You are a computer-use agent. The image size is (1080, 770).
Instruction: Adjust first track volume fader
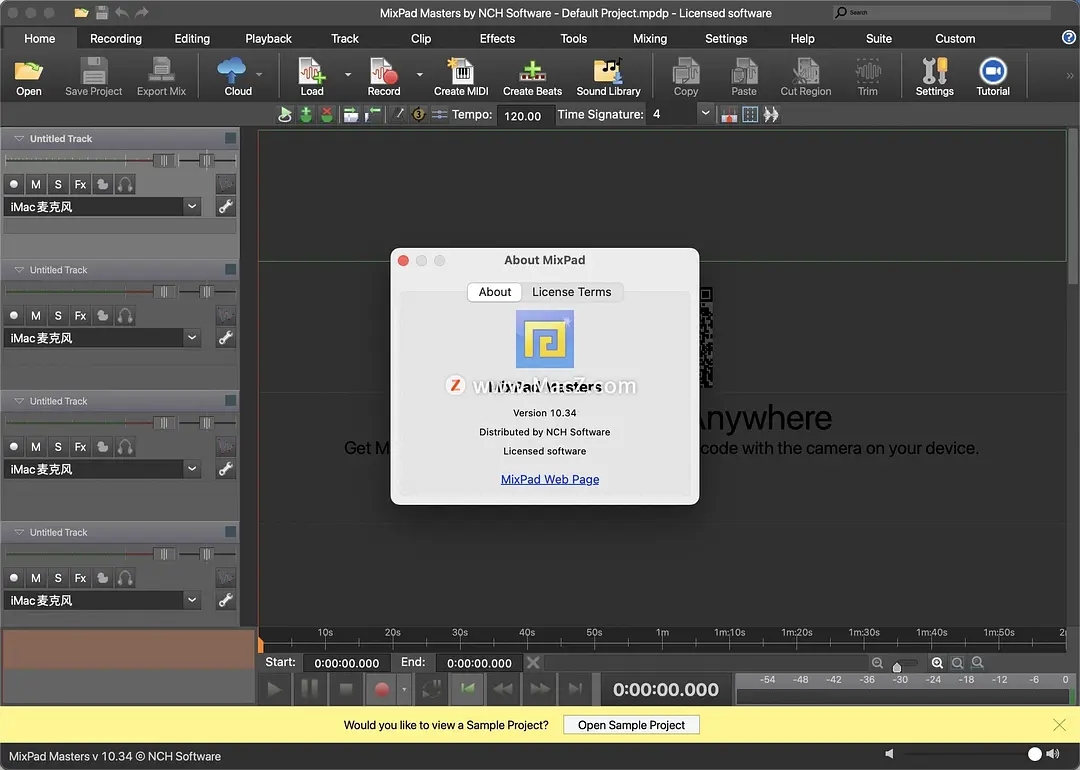click(x=164, y=160)
